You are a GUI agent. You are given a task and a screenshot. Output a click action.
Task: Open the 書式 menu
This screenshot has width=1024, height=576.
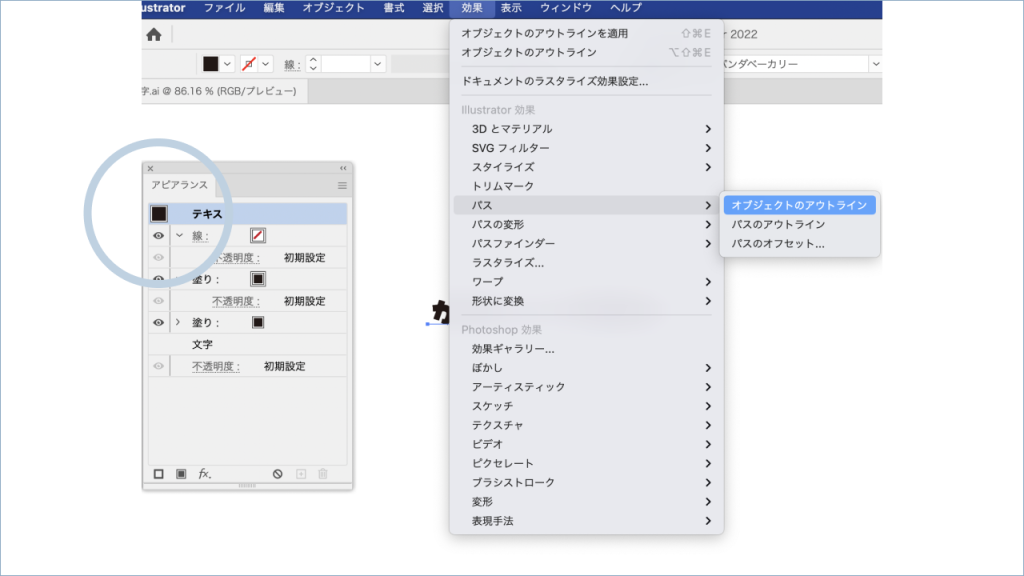[394, 8]
